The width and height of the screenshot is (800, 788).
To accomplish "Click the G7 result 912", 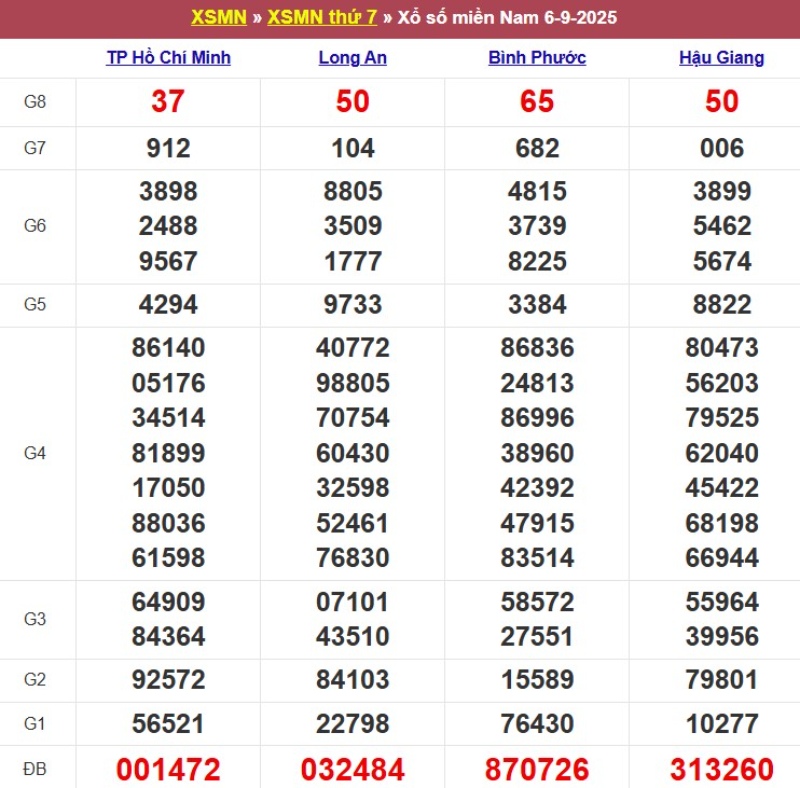I will 168,149.
